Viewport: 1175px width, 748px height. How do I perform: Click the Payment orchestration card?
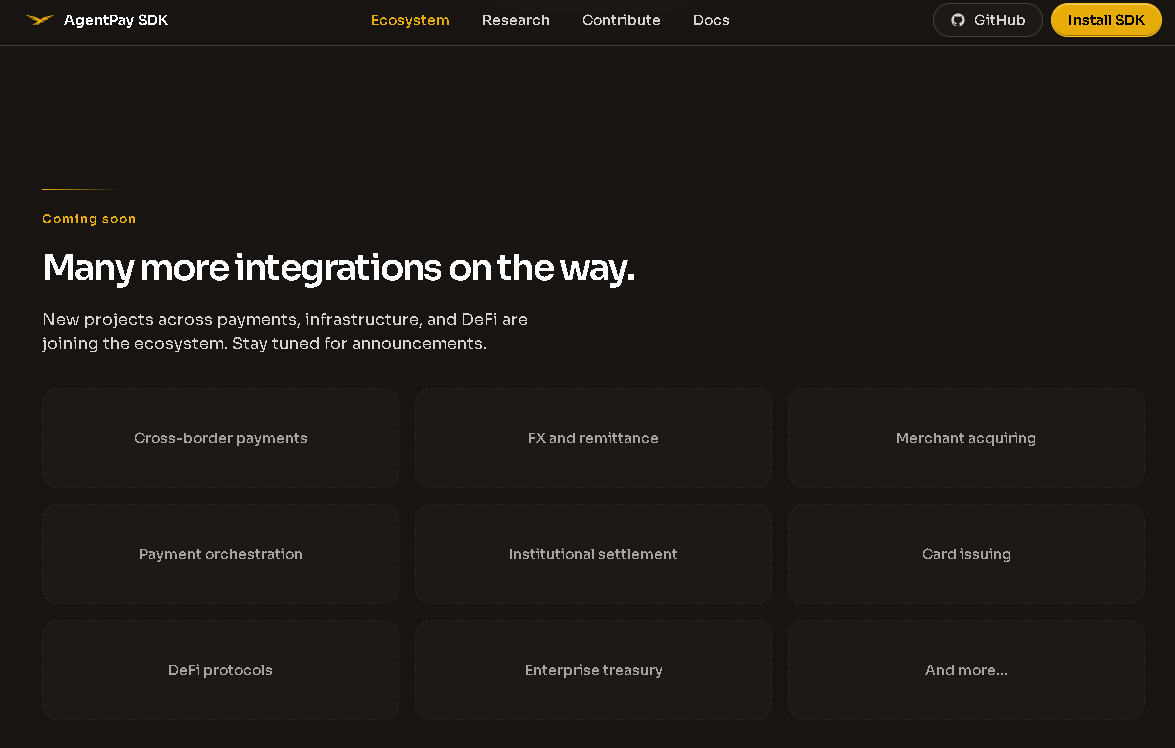[220, 554]
